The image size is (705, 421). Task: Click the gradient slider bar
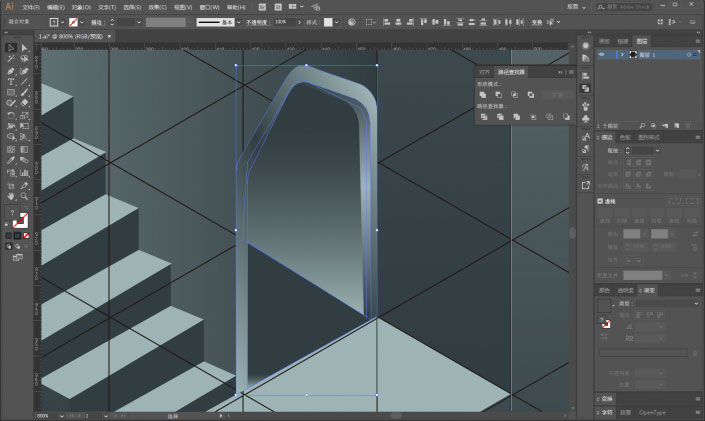(643, 353)
